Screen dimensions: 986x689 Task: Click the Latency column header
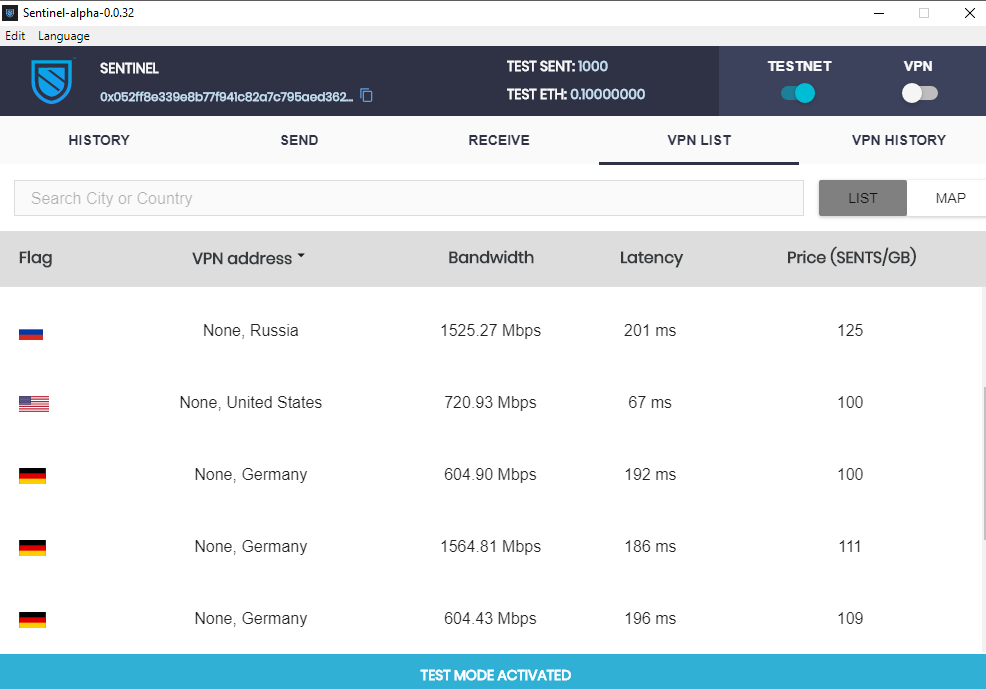point(651,258)
